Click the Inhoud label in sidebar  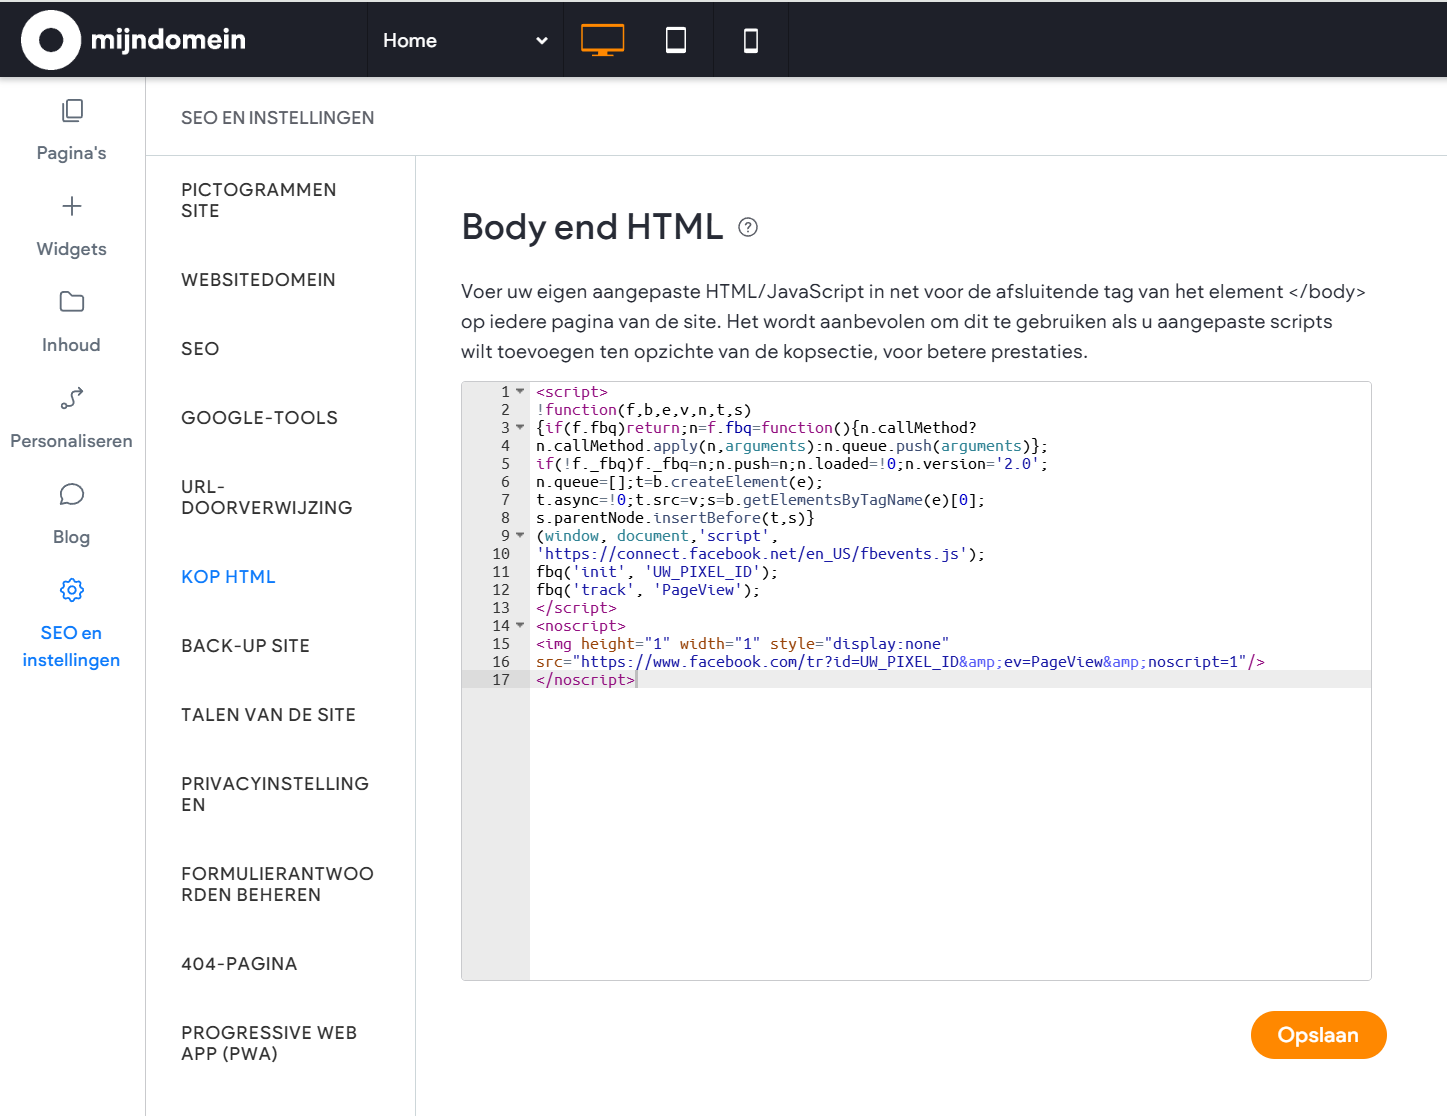[x=72, y=345]
